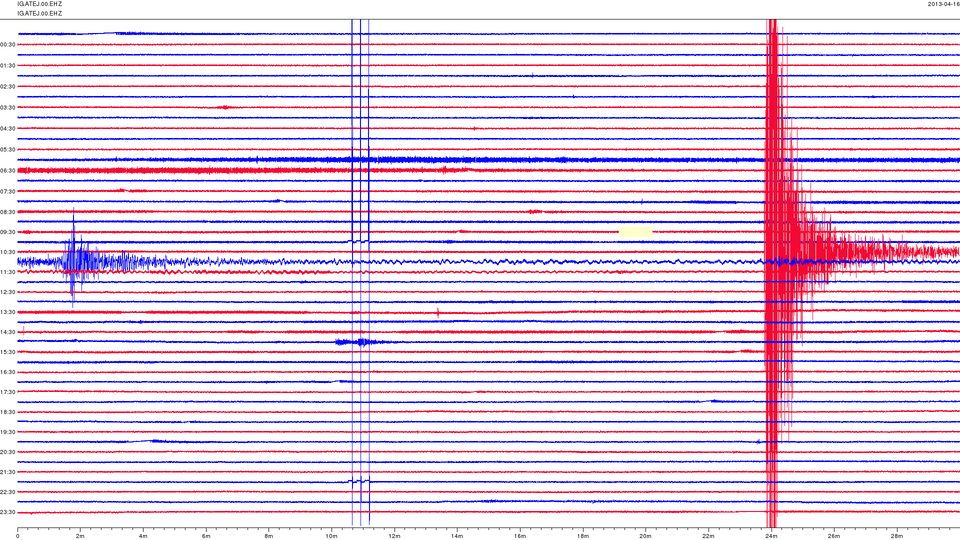Image resolution: width=960 pixels, height=540 pixels.
Task: Click the 07:30 time label
Action: [8, 192]
